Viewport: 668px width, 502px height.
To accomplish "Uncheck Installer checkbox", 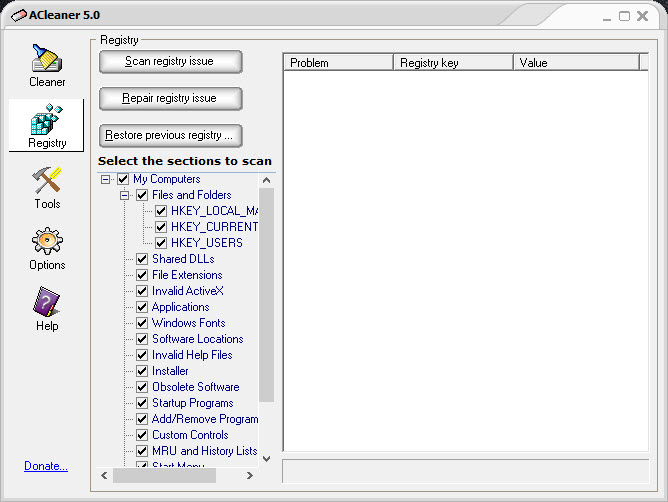I will point(142,371).
